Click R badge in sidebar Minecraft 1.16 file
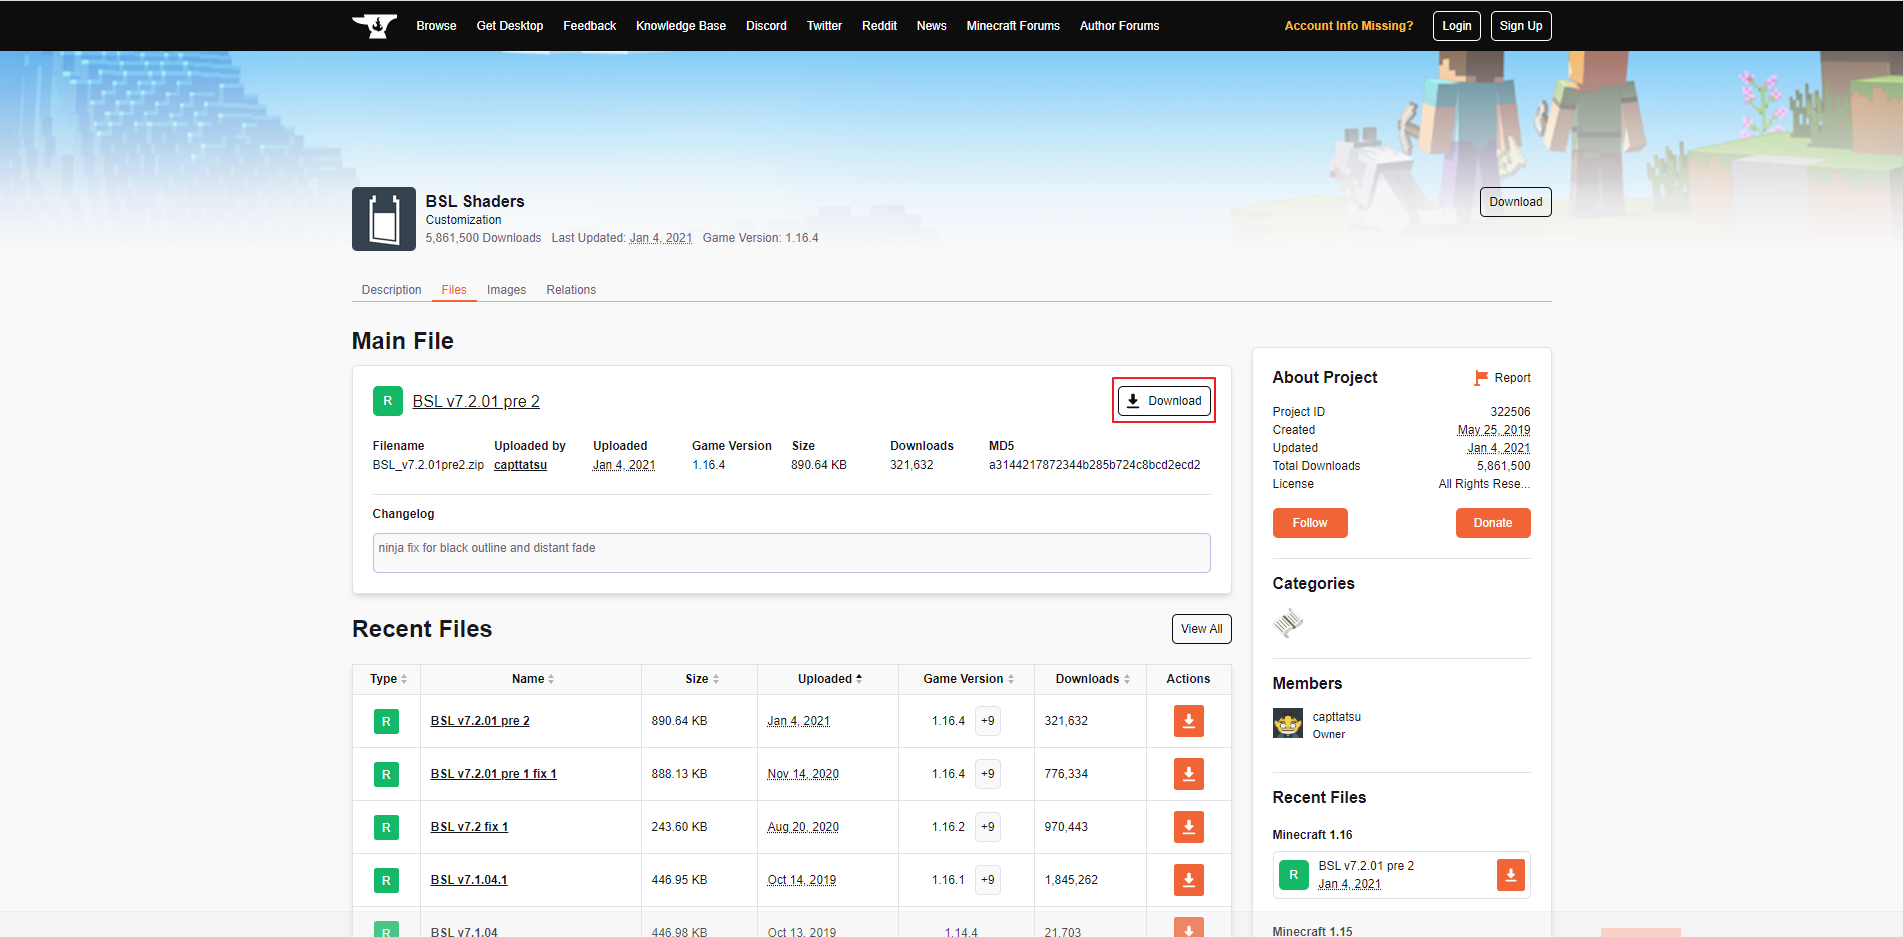 (1294, 875)
